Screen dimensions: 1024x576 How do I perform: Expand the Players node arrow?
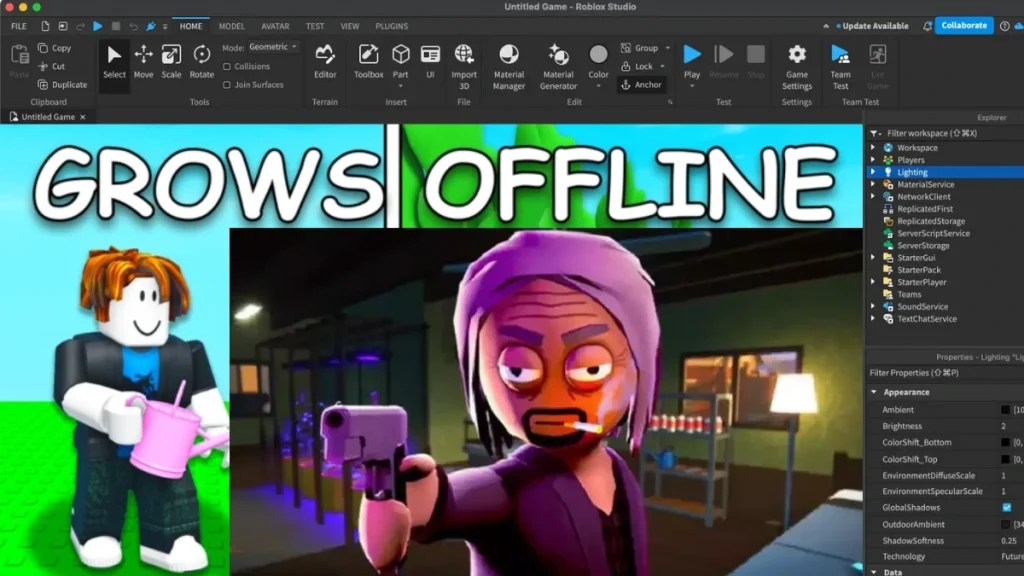[873, 160]
